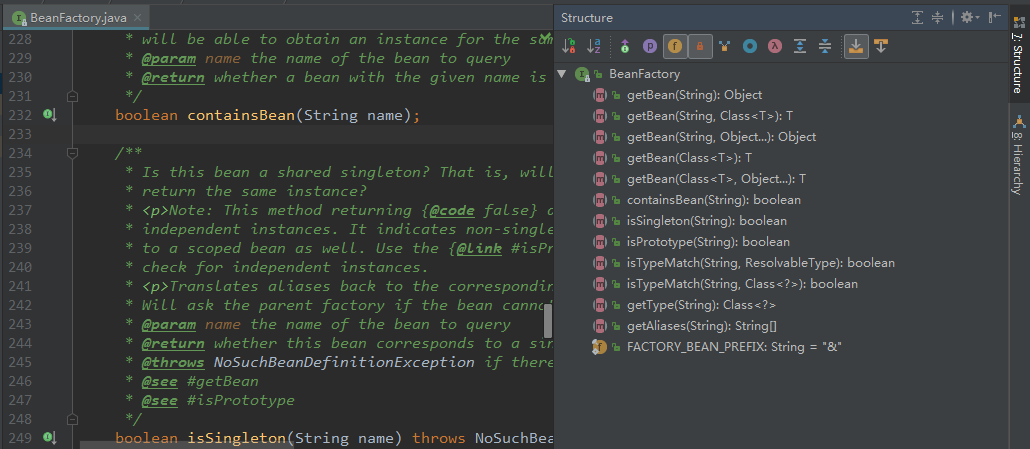Click the Show Properties 'p' icon
Viewport: 1030px width, 449px height.
coord(650,46)
